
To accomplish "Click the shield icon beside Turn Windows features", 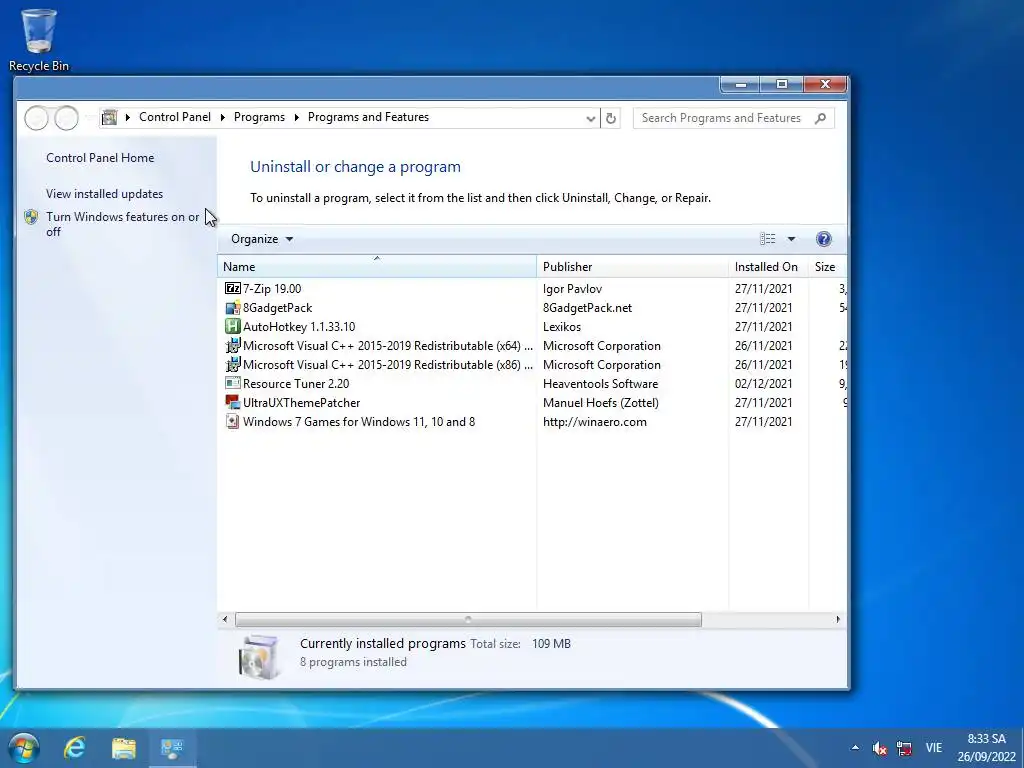I will (x=31, y=217).
